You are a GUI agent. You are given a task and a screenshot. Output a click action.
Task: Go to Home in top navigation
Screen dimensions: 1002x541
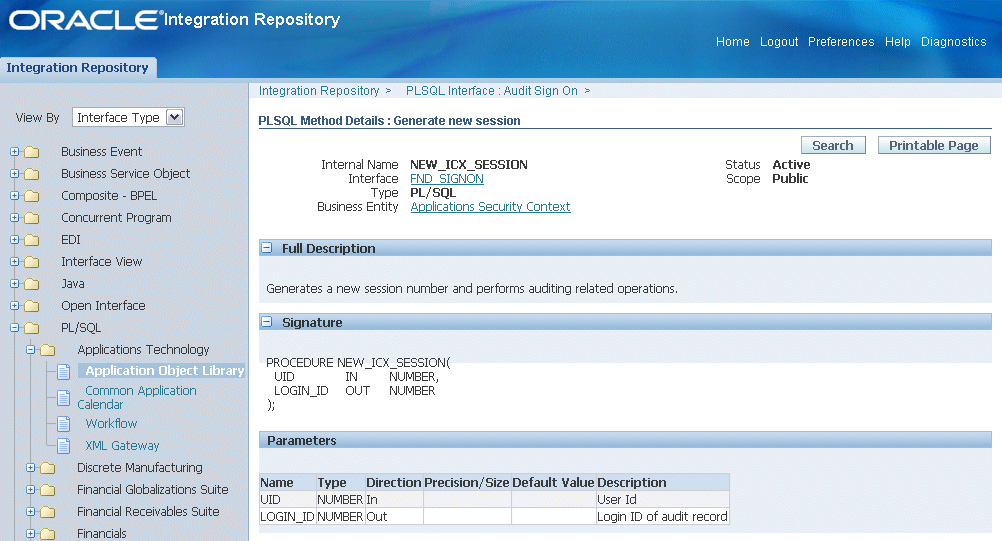(732, 42)
